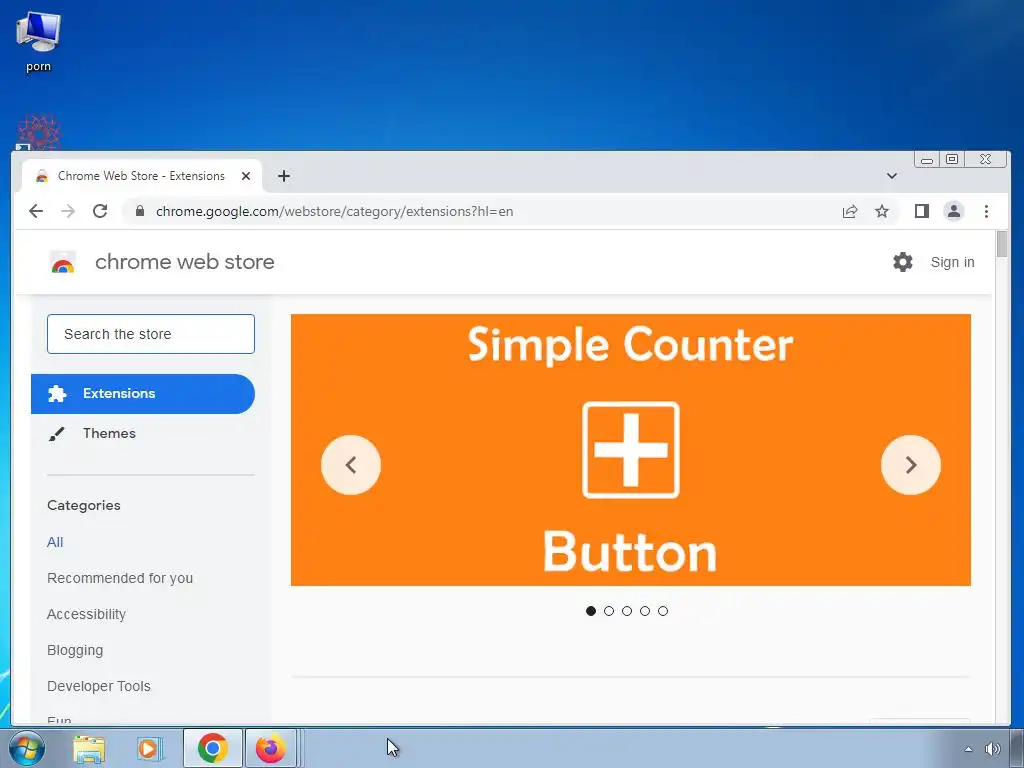Select the first carousel dot
Image resolution: width=1024 pixels, height=768 pixels.
coord(591,611)
